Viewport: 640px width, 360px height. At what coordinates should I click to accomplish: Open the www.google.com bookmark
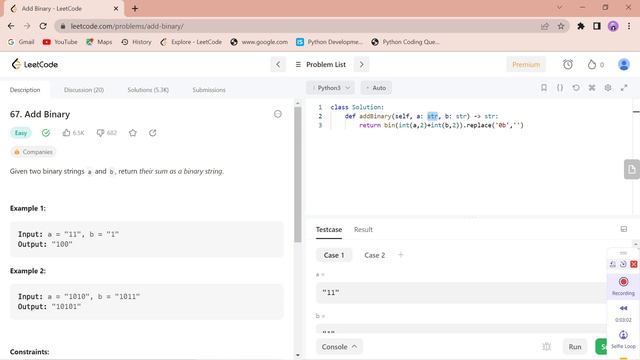pos(259,42)
